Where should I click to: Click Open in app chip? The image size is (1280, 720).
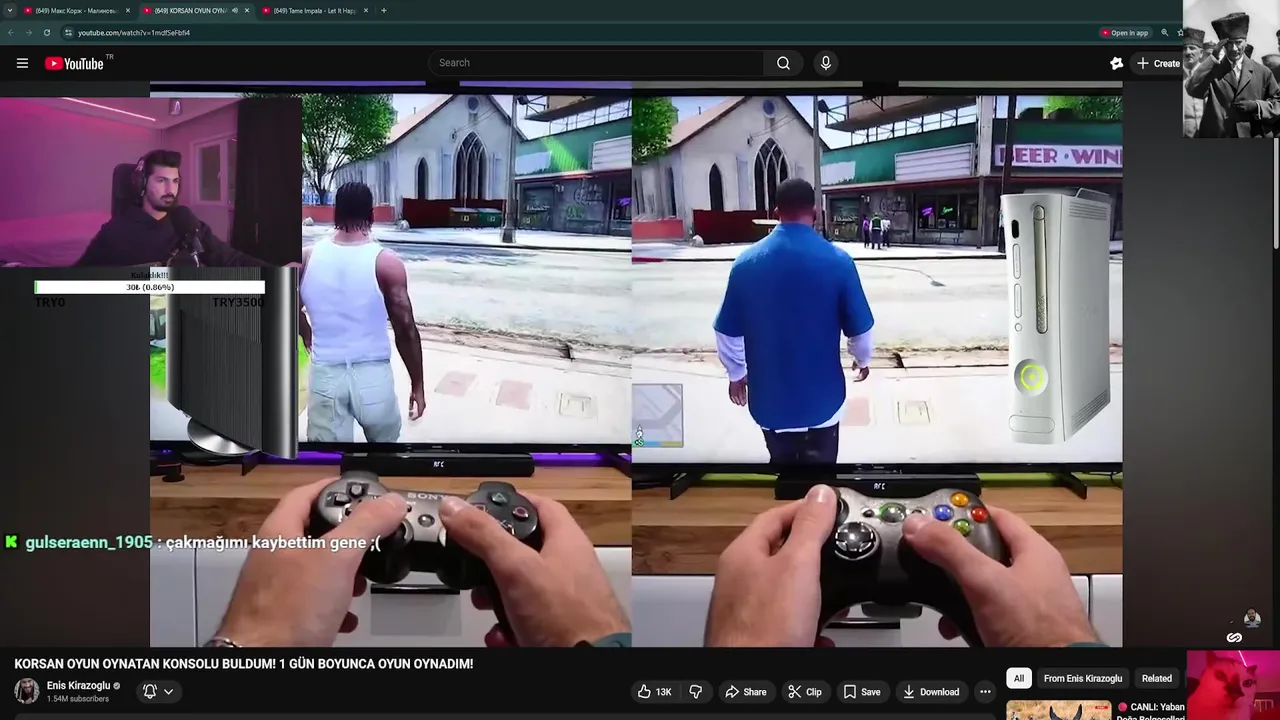(x=1125, y=33)
